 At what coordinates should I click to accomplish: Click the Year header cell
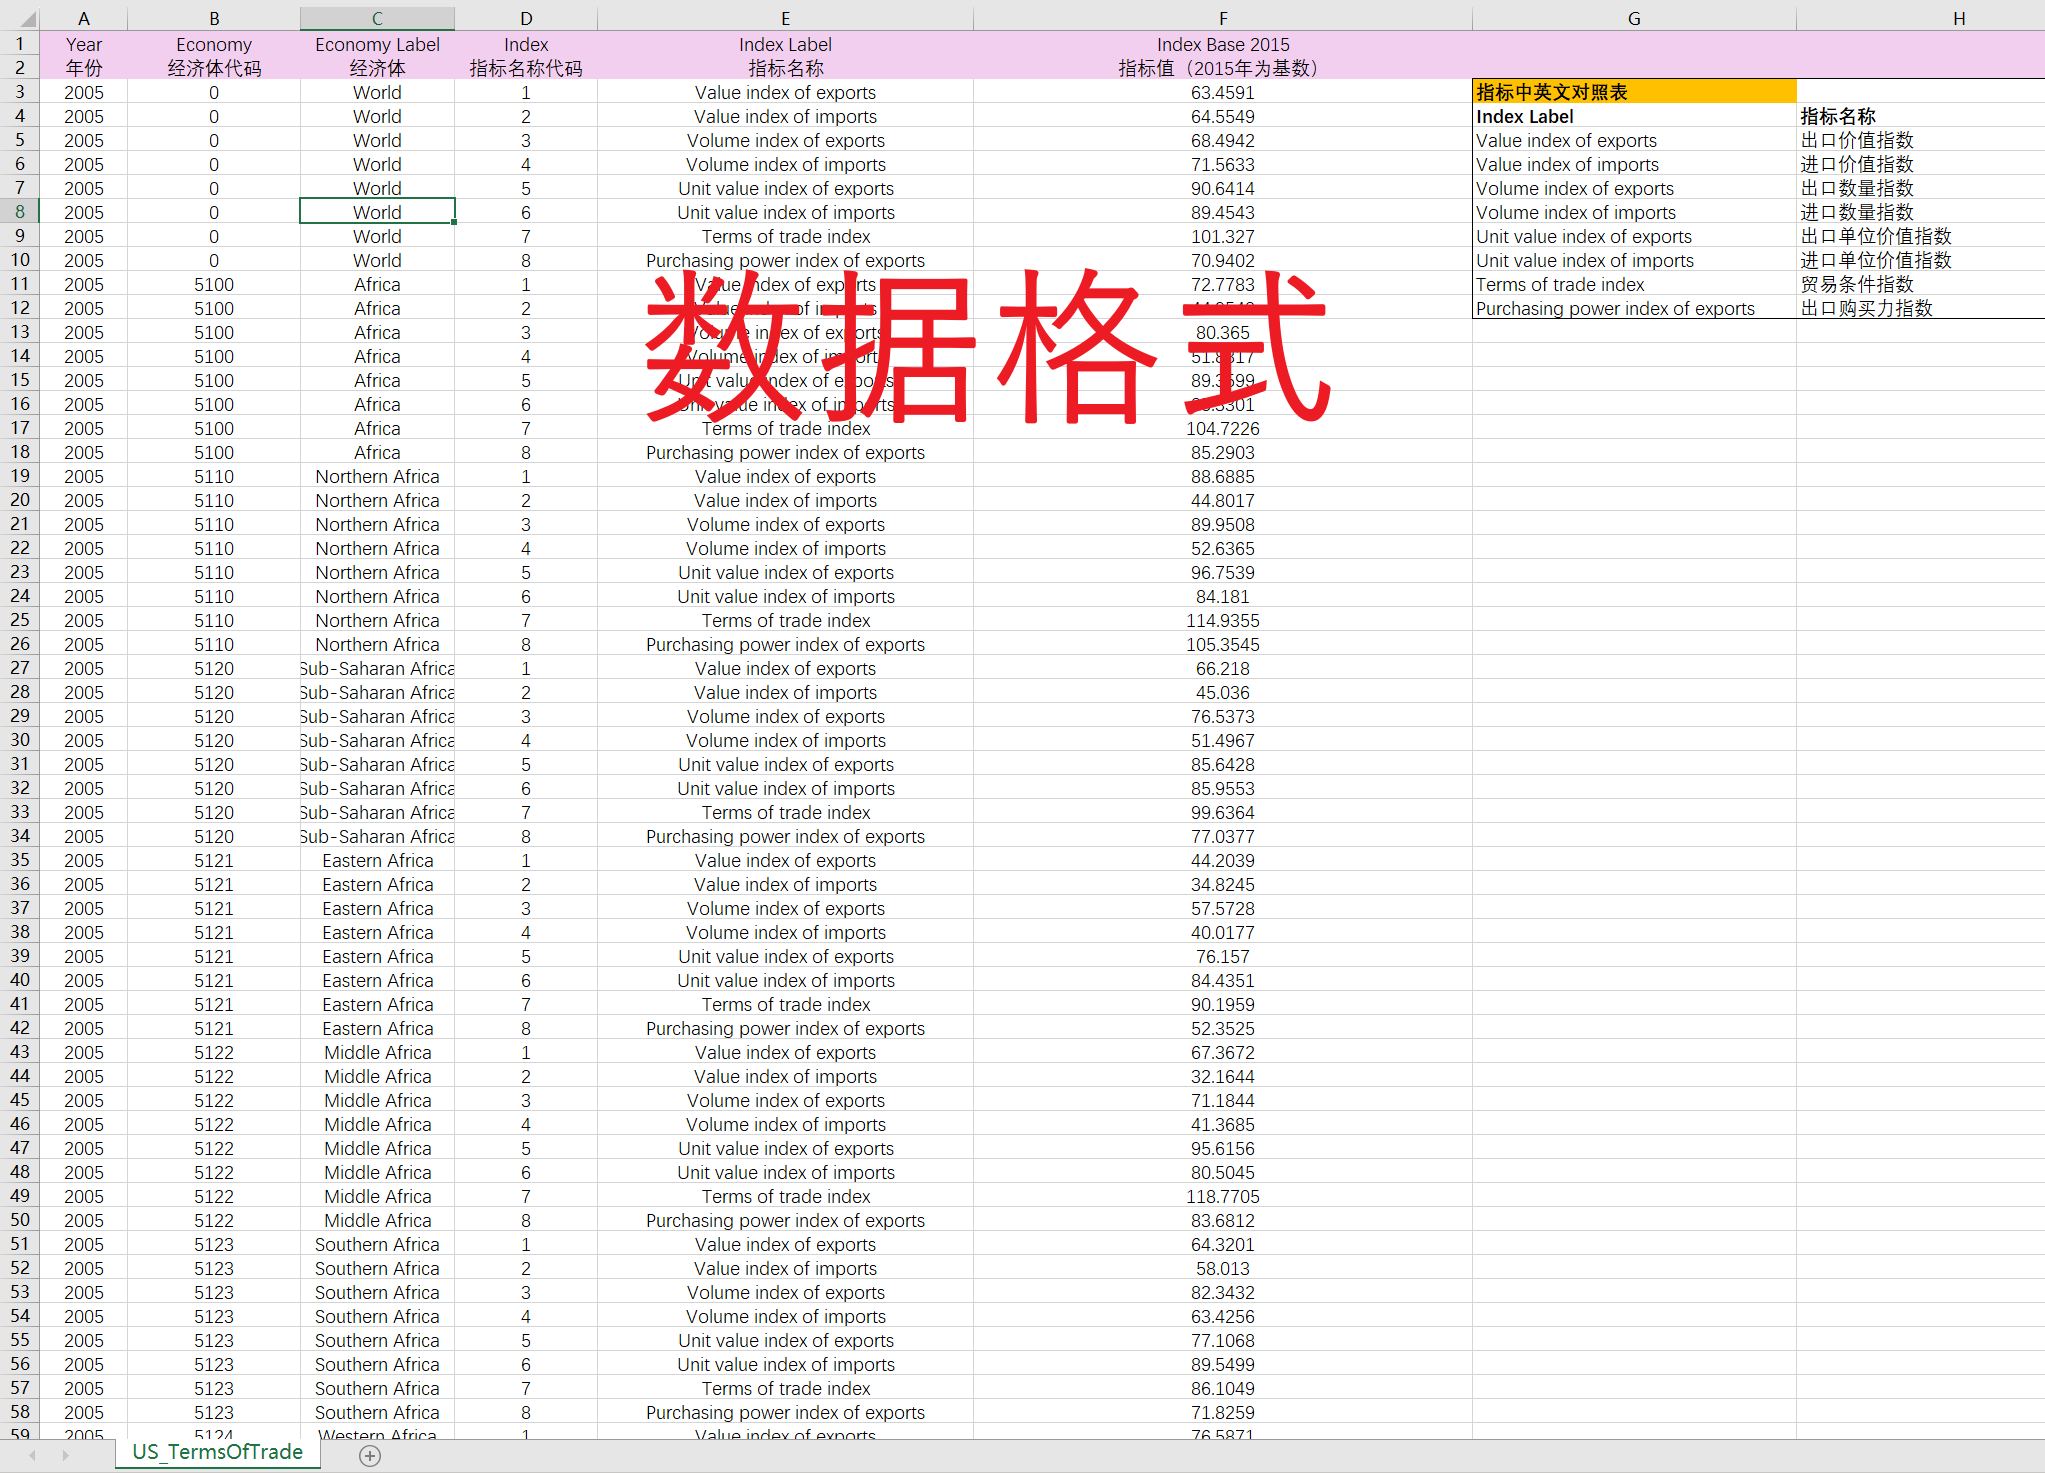pyautogui.click(x=84, y=44)
